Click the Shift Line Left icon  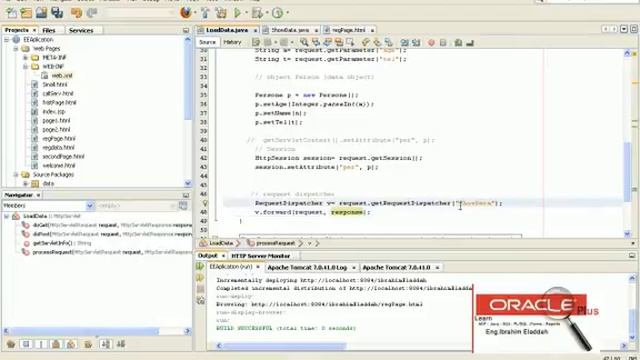(404, 42)
